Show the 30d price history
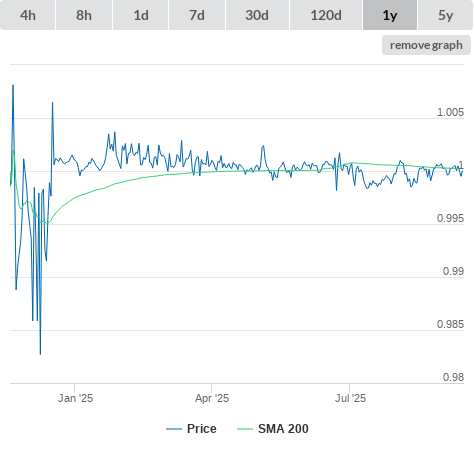The width and height of the screenshot is (474, 455). (257, 15)
